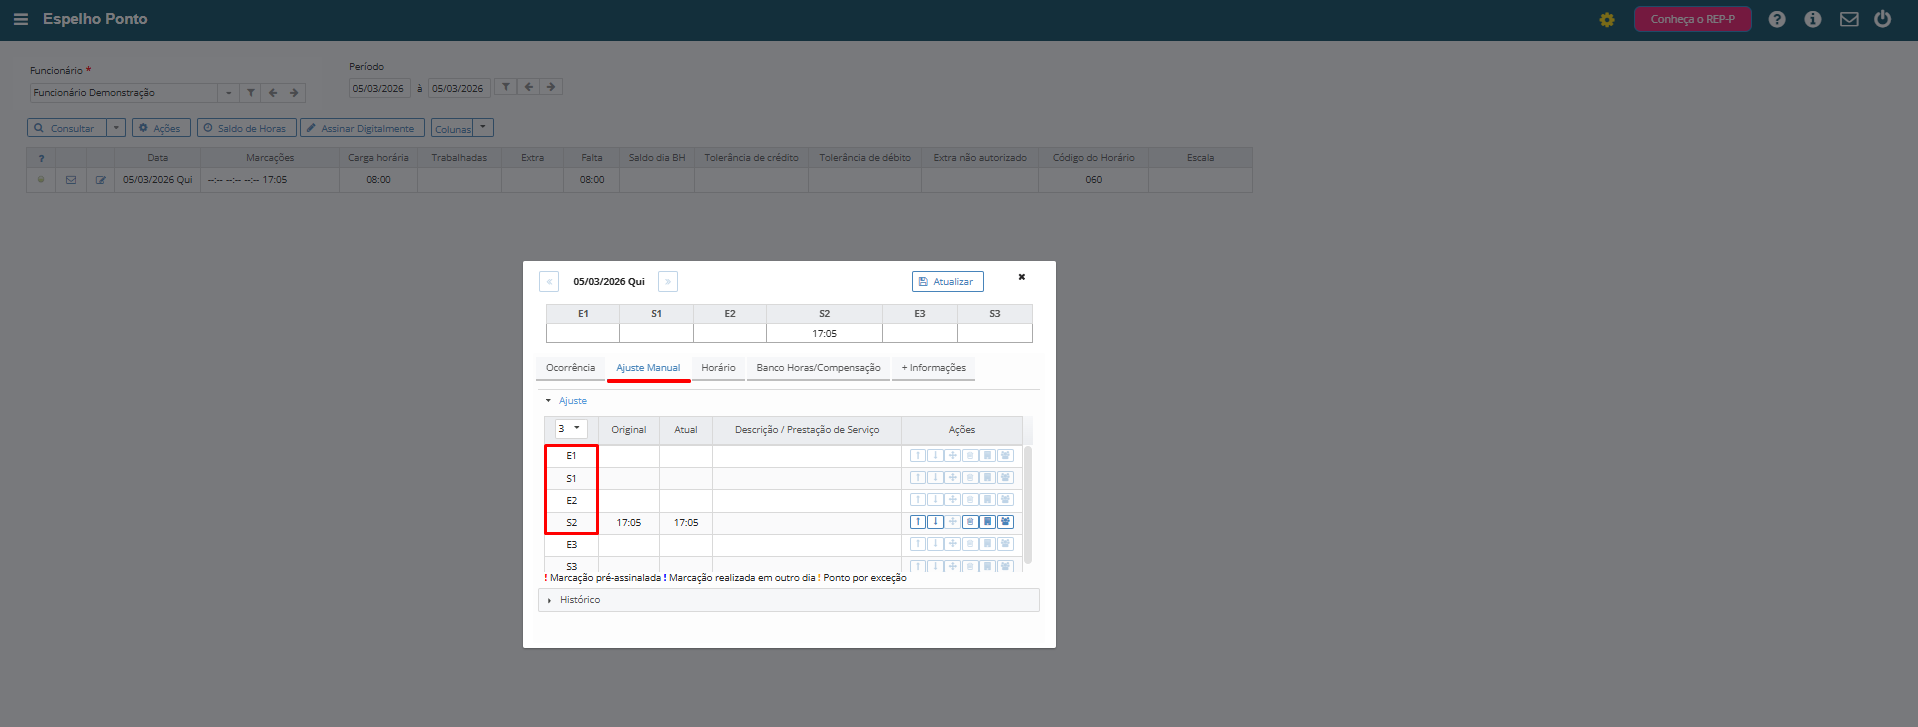Image resolution: width=1918 pixels, height=727 pixels.
Task: Click the Código do Horário value 060
Action: point(1094,180)
